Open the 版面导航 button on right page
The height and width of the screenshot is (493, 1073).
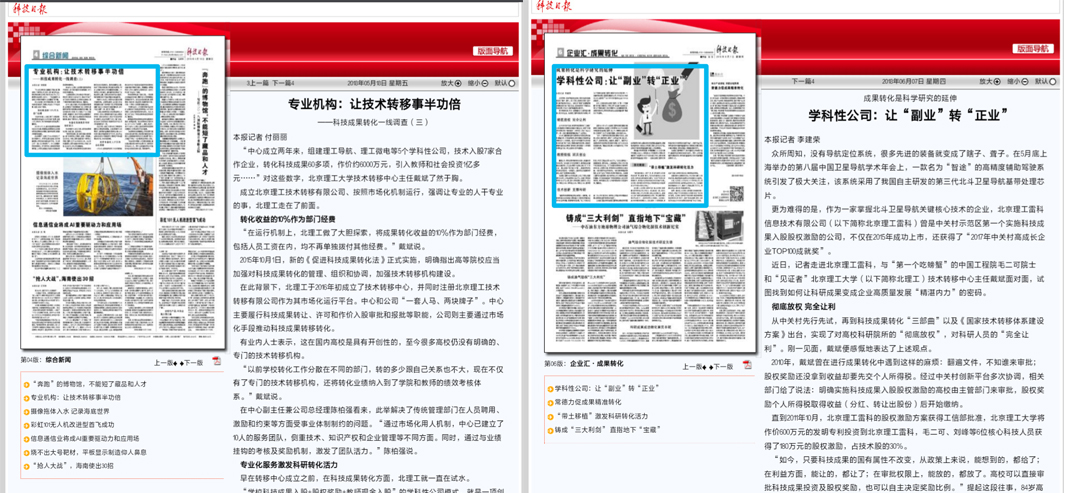click(1033, 48)
